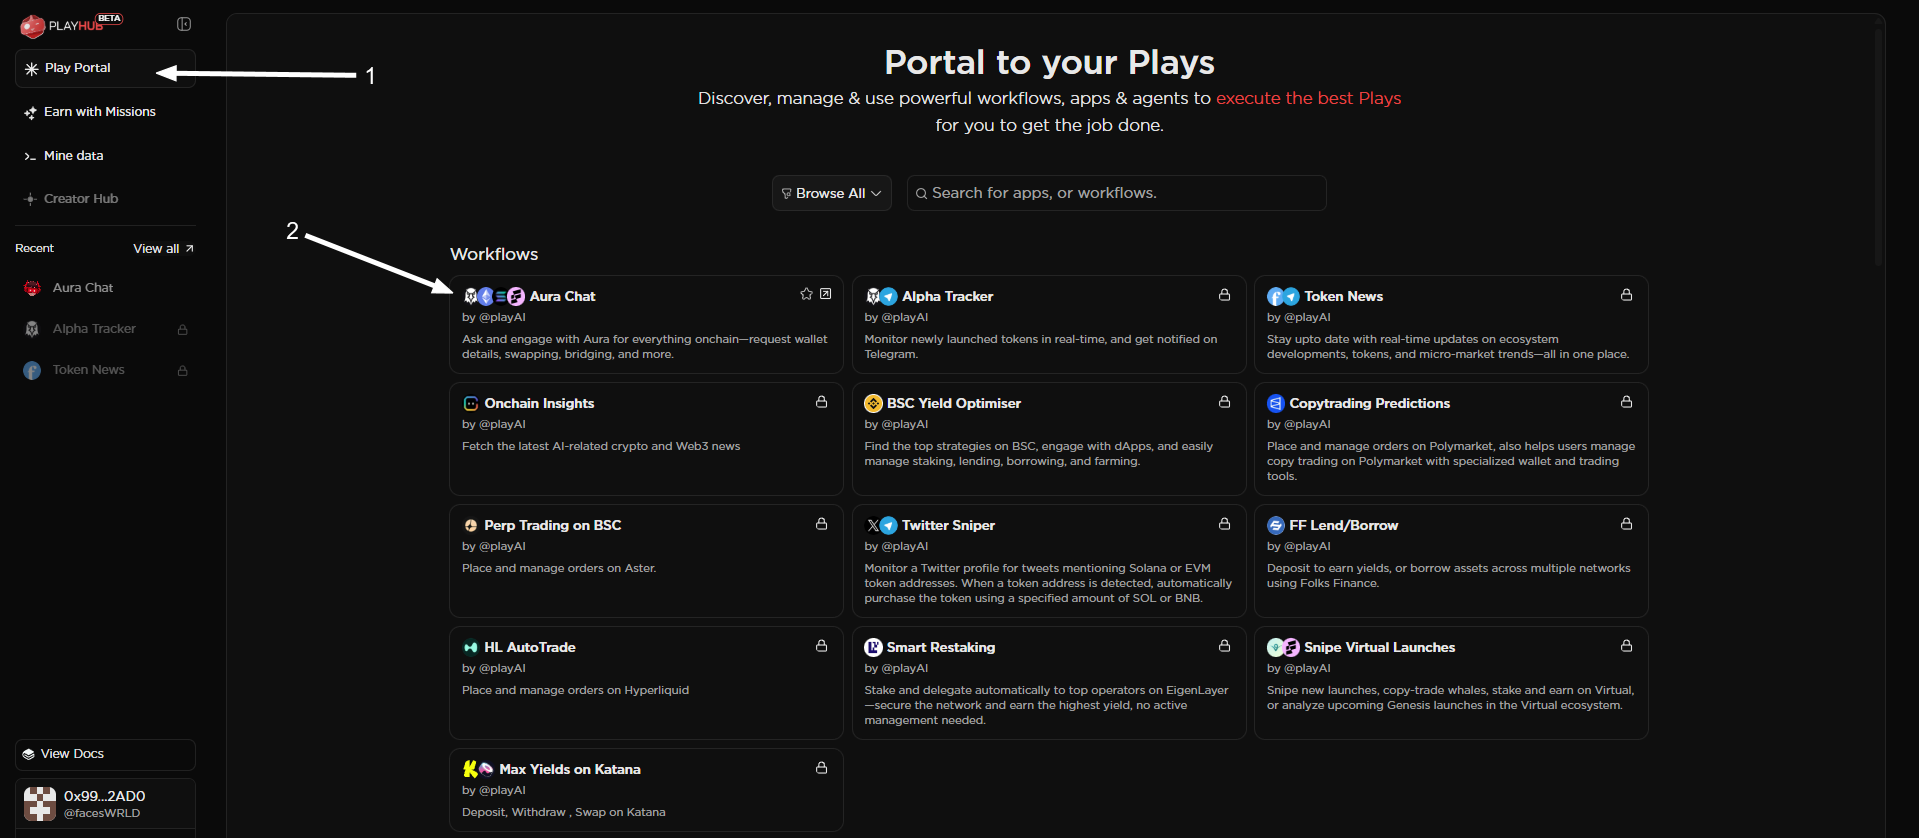Click lock icon on Twitter Sniper card
The width and height of the screenshot is (1919, 838).
coord(1224,524)
